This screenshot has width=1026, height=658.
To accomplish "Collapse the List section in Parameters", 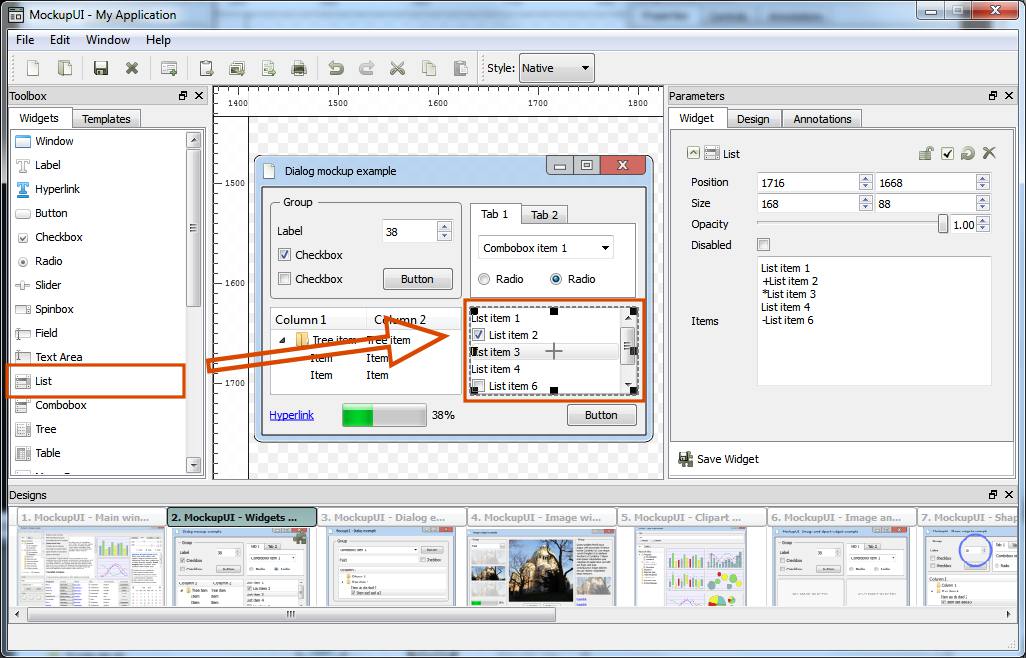I will tap(693, 153).
